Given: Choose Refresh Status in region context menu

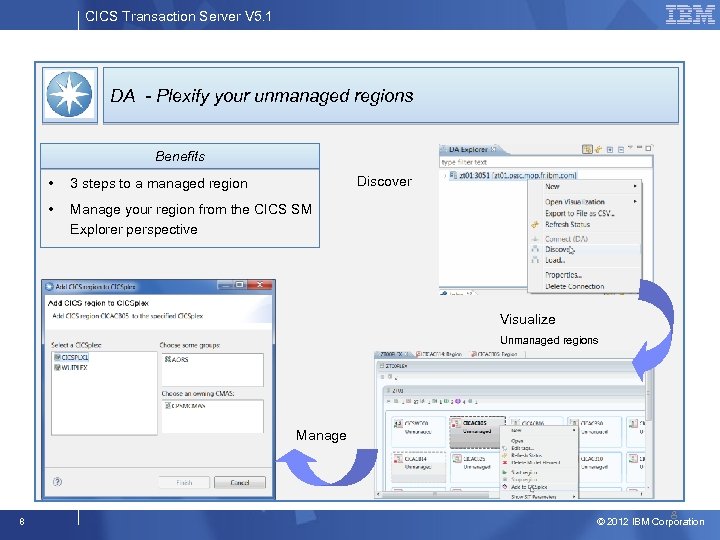Looking at the screenshot, I should point(539,456).
